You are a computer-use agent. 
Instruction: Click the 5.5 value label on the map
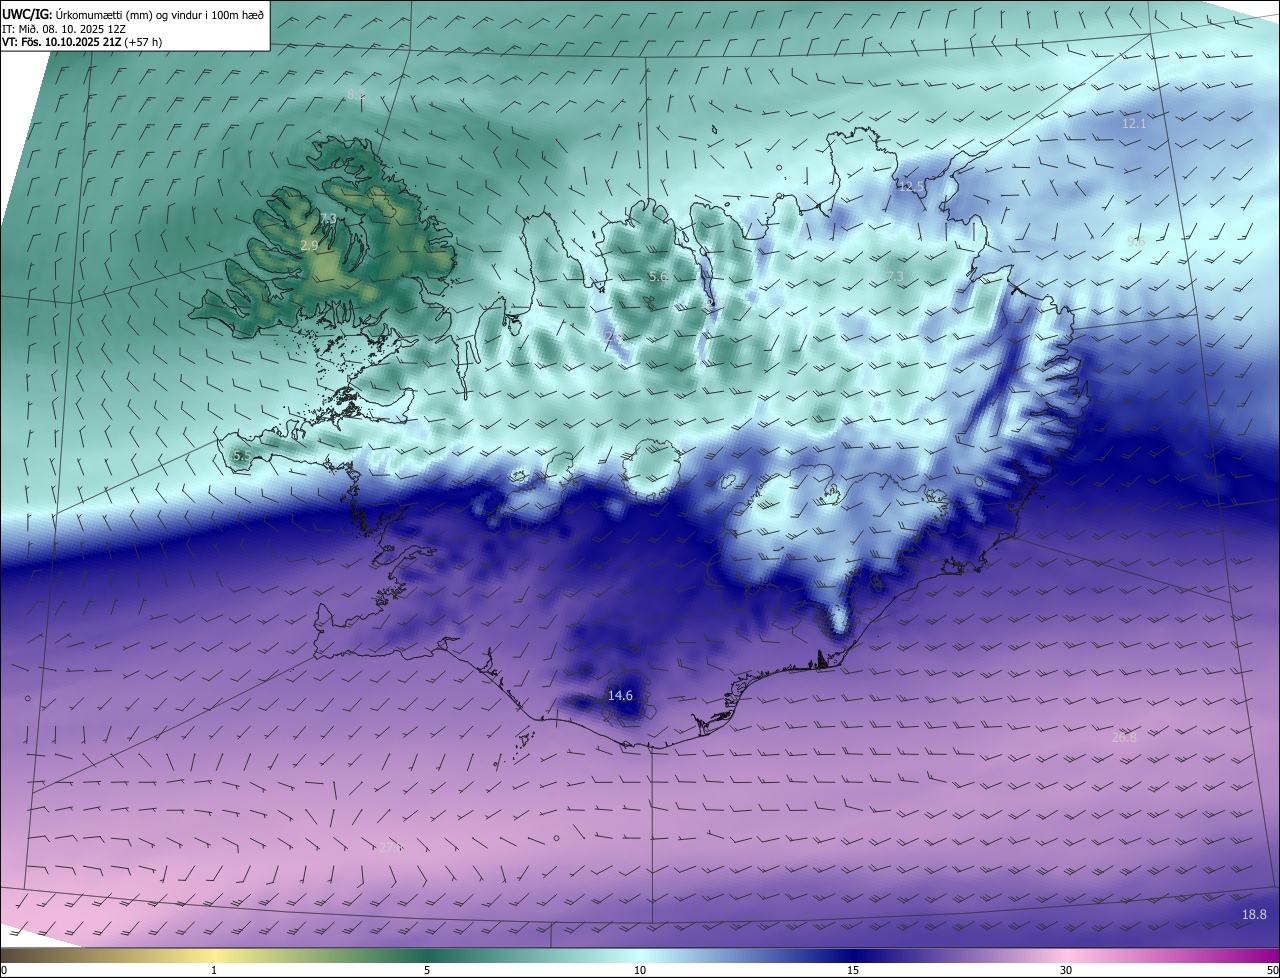pyautogui.click(x=242, y=456)
